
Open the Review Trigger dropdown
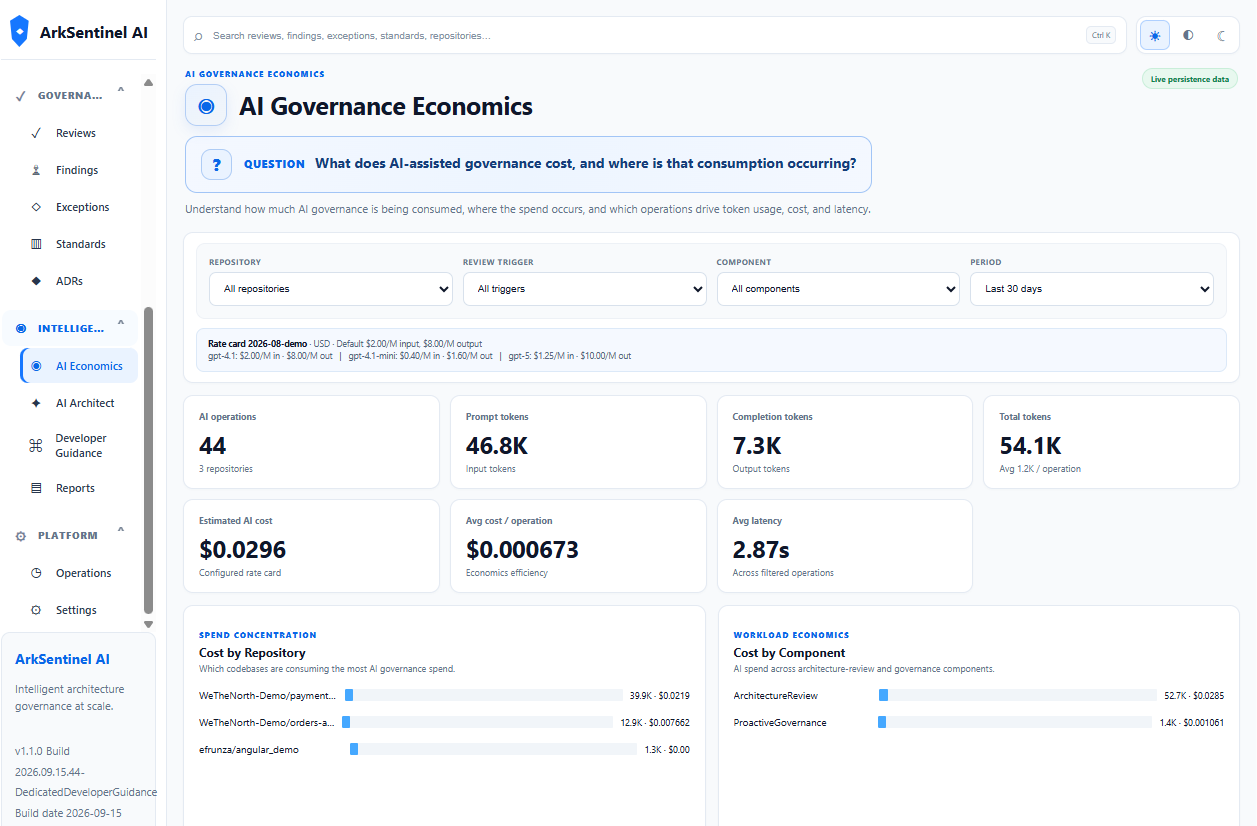click(585, 289)
